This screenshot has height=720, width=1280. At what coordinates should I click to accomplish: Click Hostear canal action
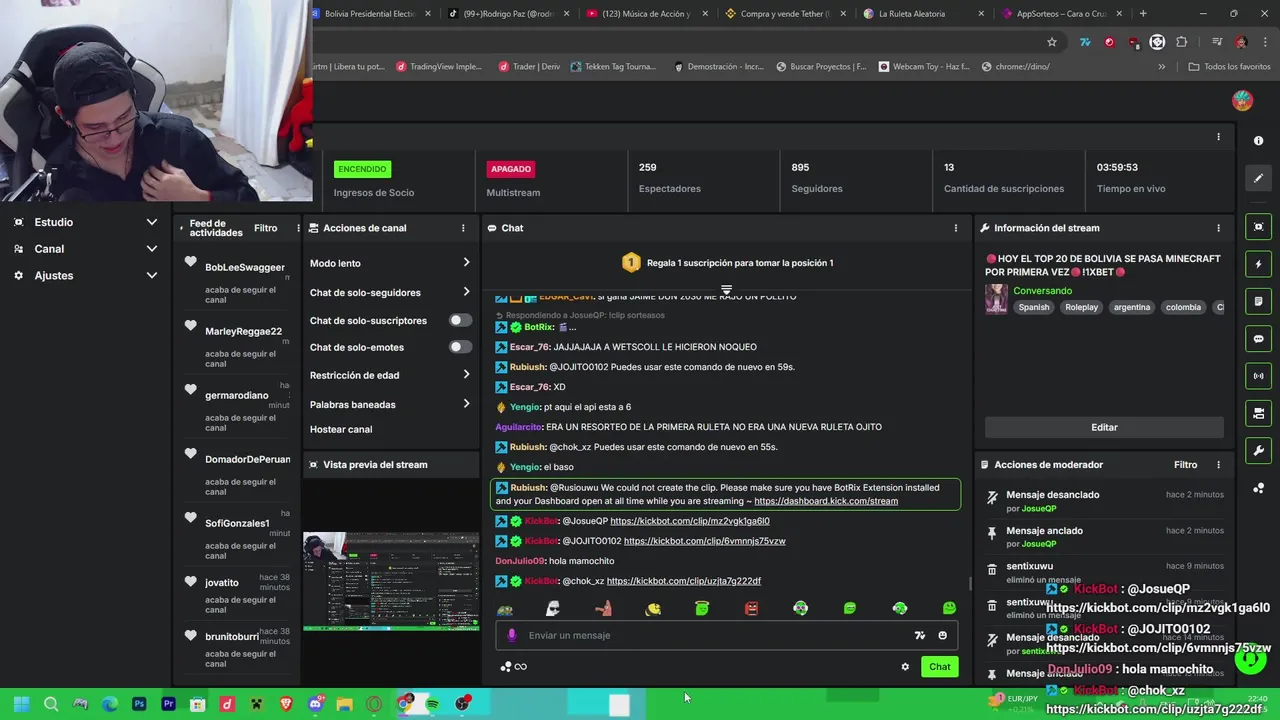[341, 429]
